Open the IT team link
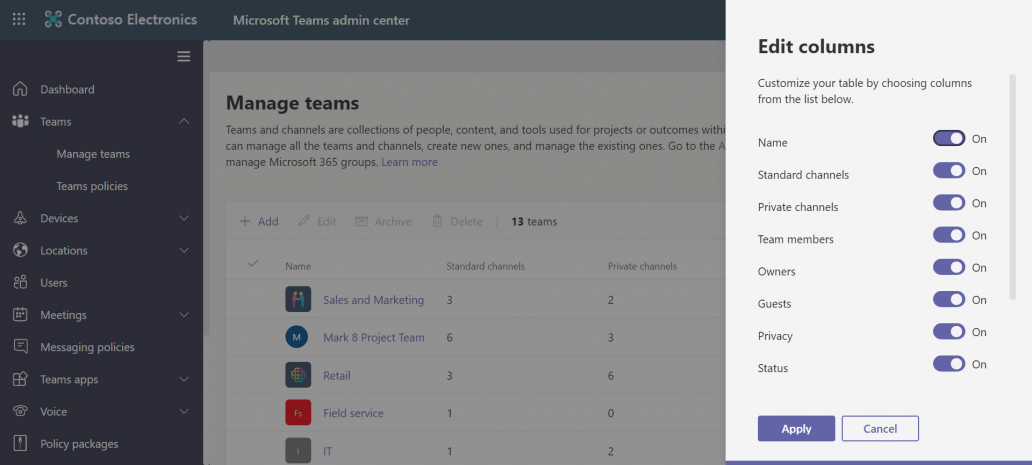 327,451
